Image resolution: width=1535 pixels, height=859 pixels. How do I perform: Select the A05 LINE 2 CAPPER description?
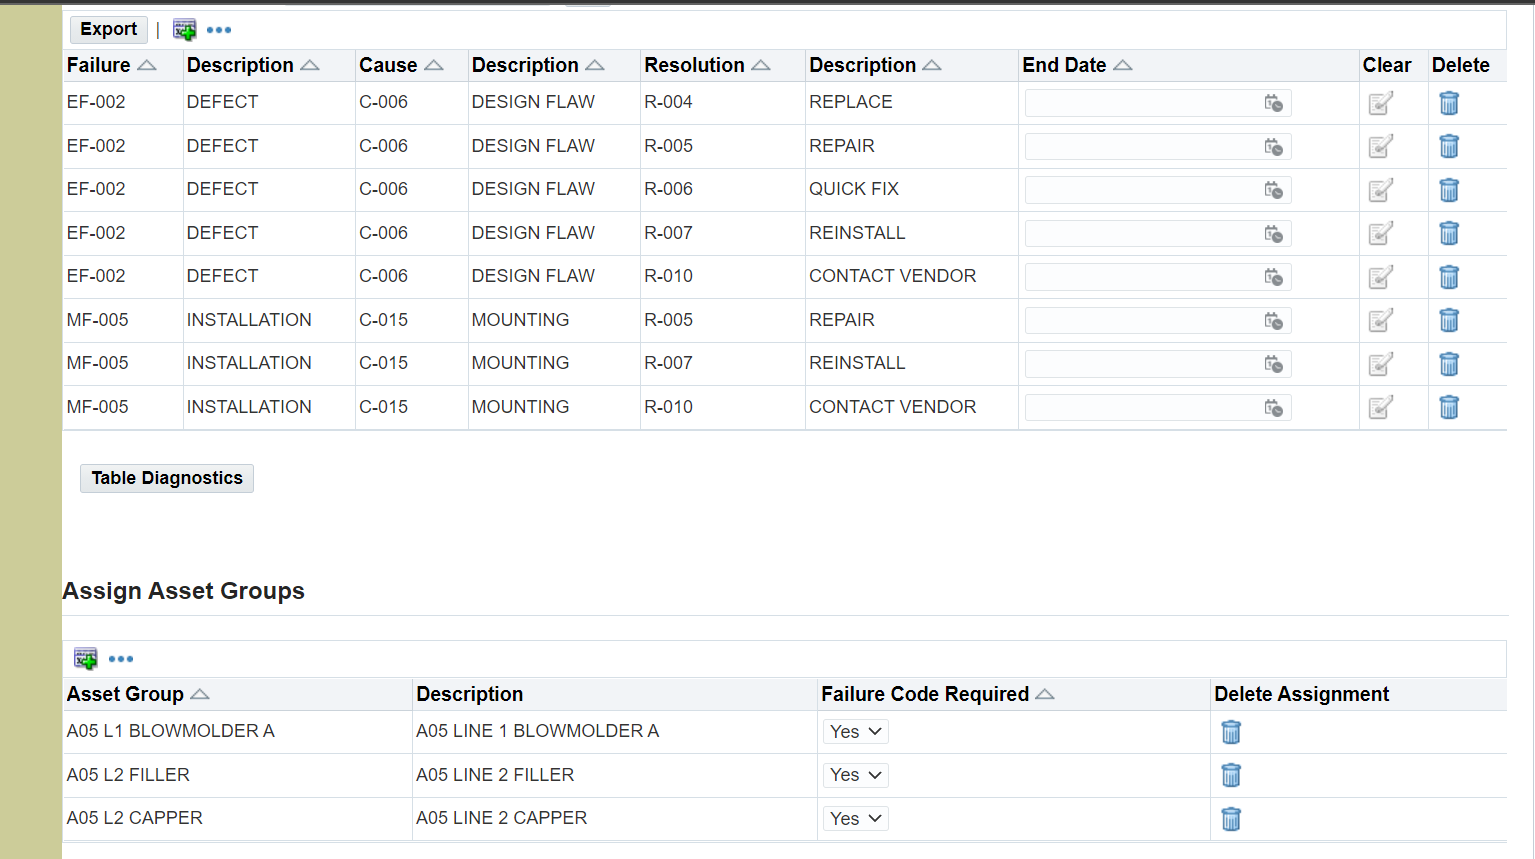click(x=502, y=818)
